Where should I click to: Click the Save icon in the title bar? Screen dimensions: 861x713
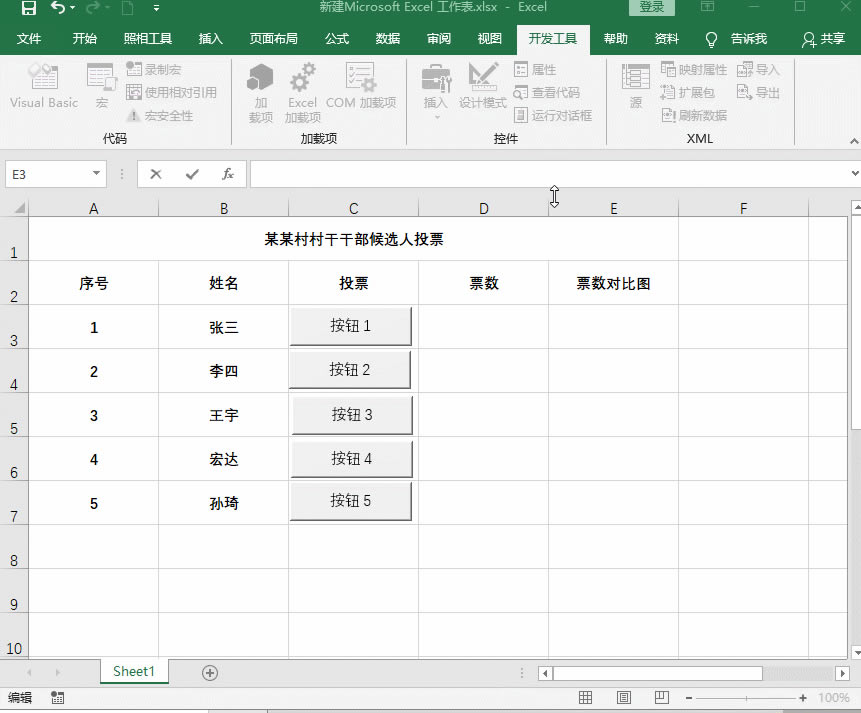pyautogui.click(x=28, y=9)
